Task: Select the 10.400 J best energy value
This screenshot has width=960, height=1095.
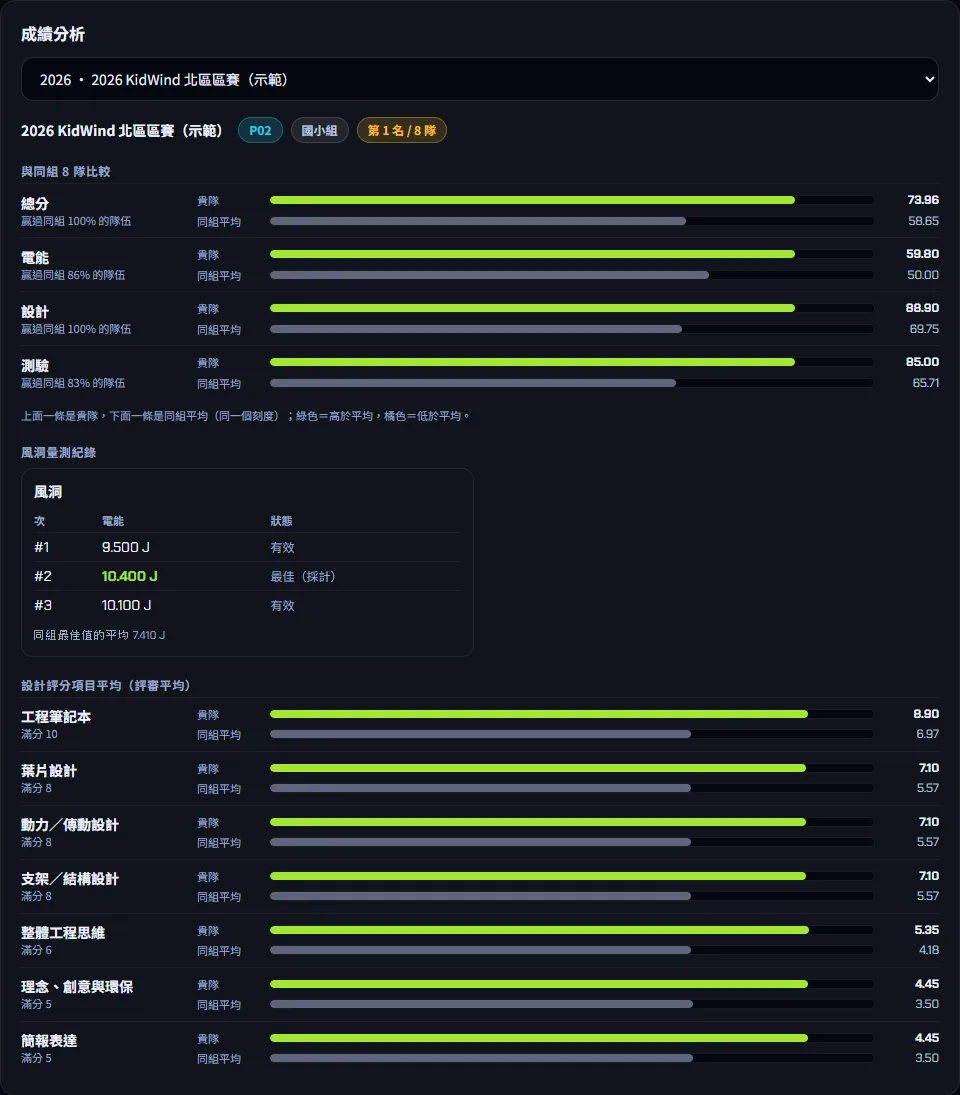Action: pyautogui.click(x=129, y=576)
